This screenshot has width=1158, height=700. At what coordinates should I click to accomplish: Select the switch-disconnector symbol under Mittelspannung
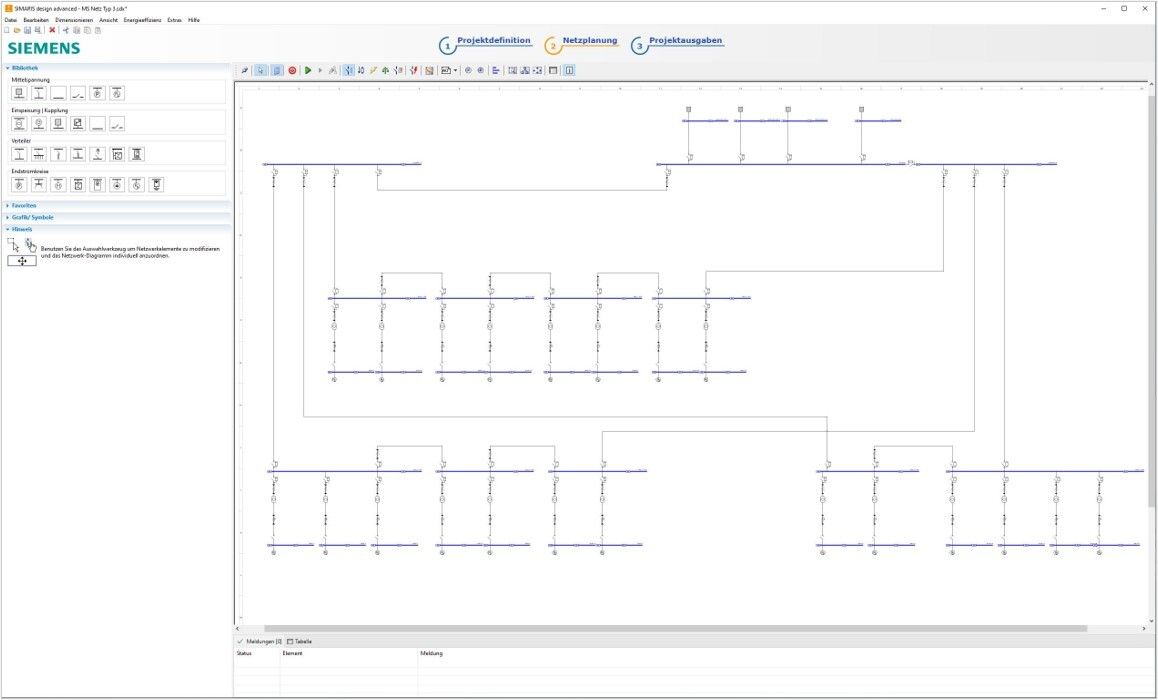[79, 94]
